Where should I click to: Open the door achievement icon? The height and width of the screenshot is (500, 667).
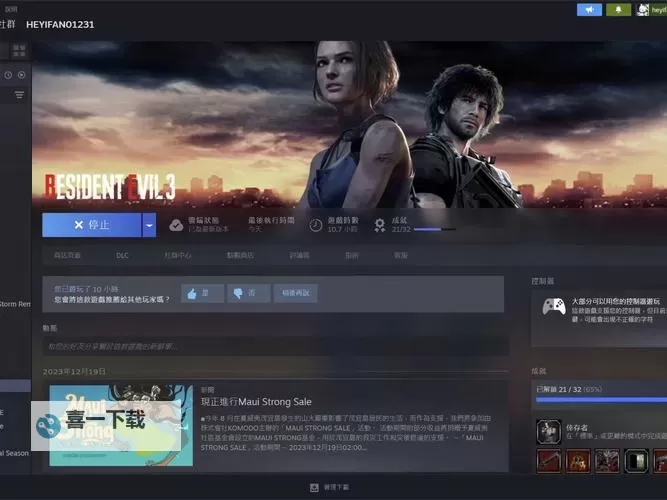[636, 461]
